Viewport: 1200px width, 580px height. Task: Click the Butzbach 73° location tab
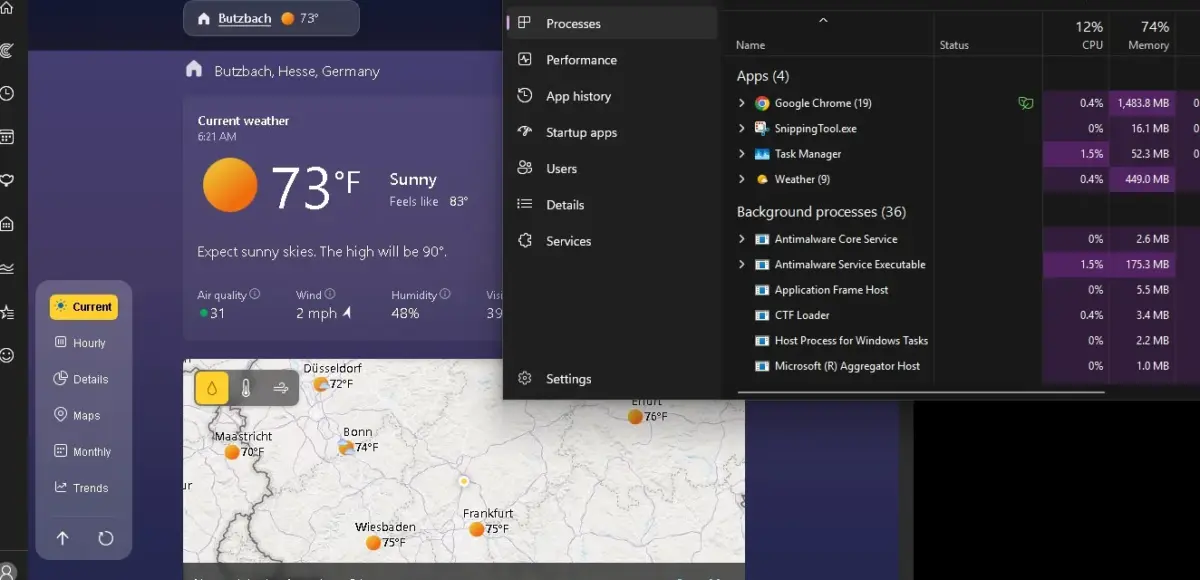271,18
